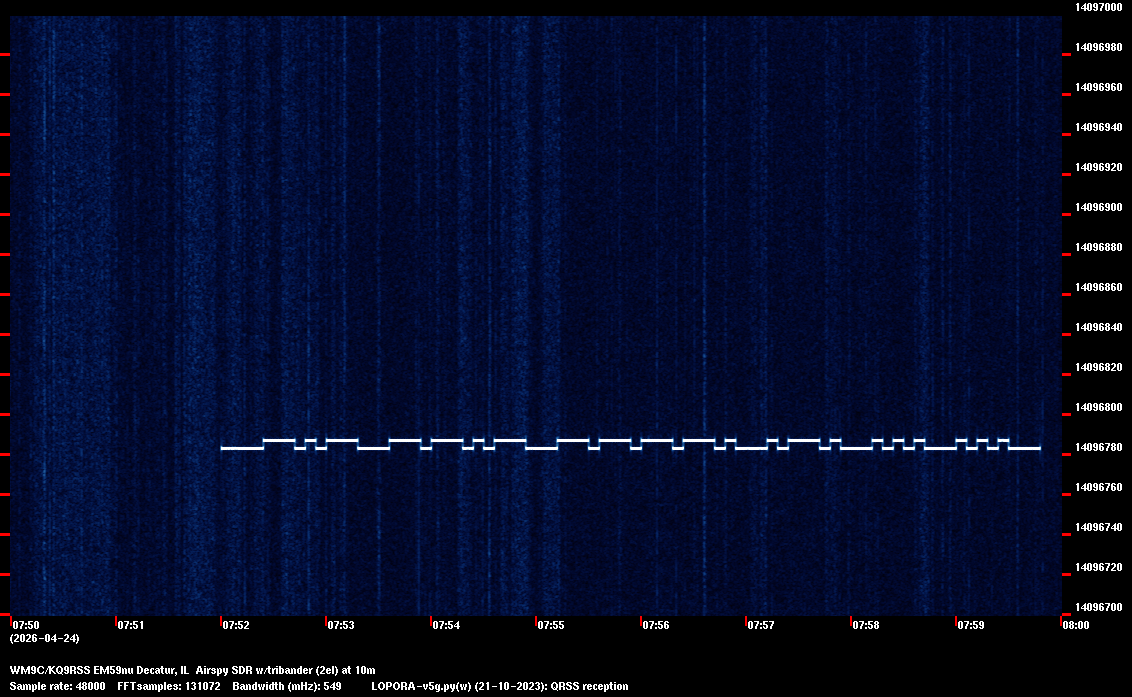Click the Bandwidth (mHz): 549 text
This screenshot has width=1132, height=697.
click(x=287, y=686)
